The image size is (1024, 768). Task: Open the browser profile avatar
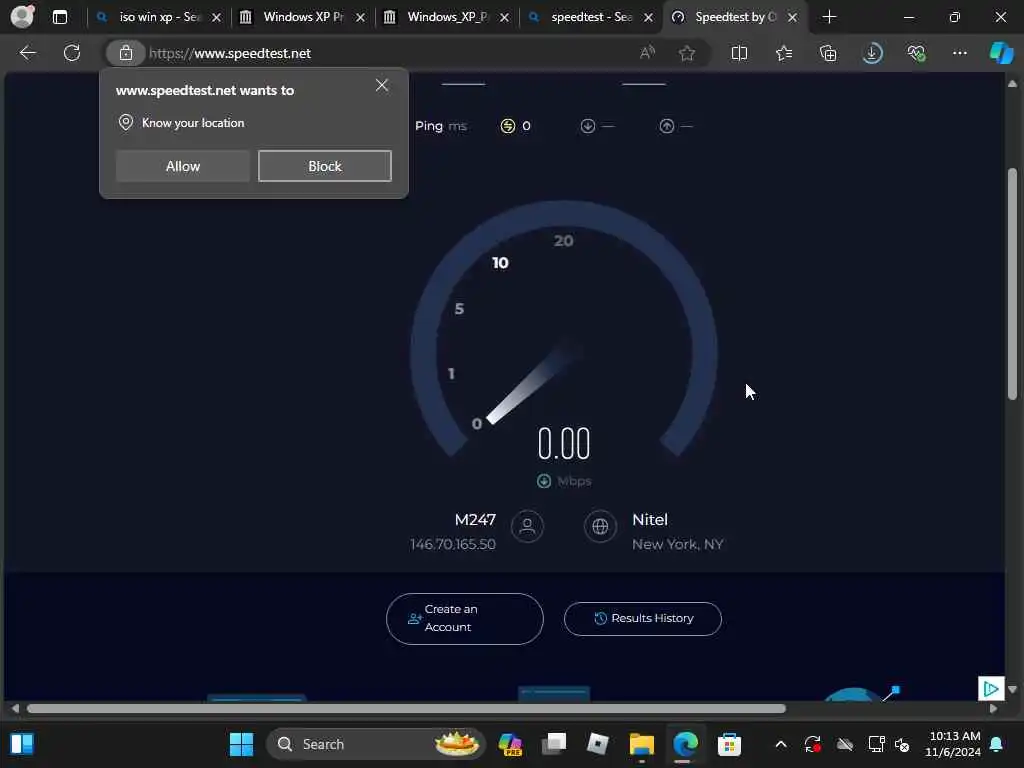(x=22, y=17)
